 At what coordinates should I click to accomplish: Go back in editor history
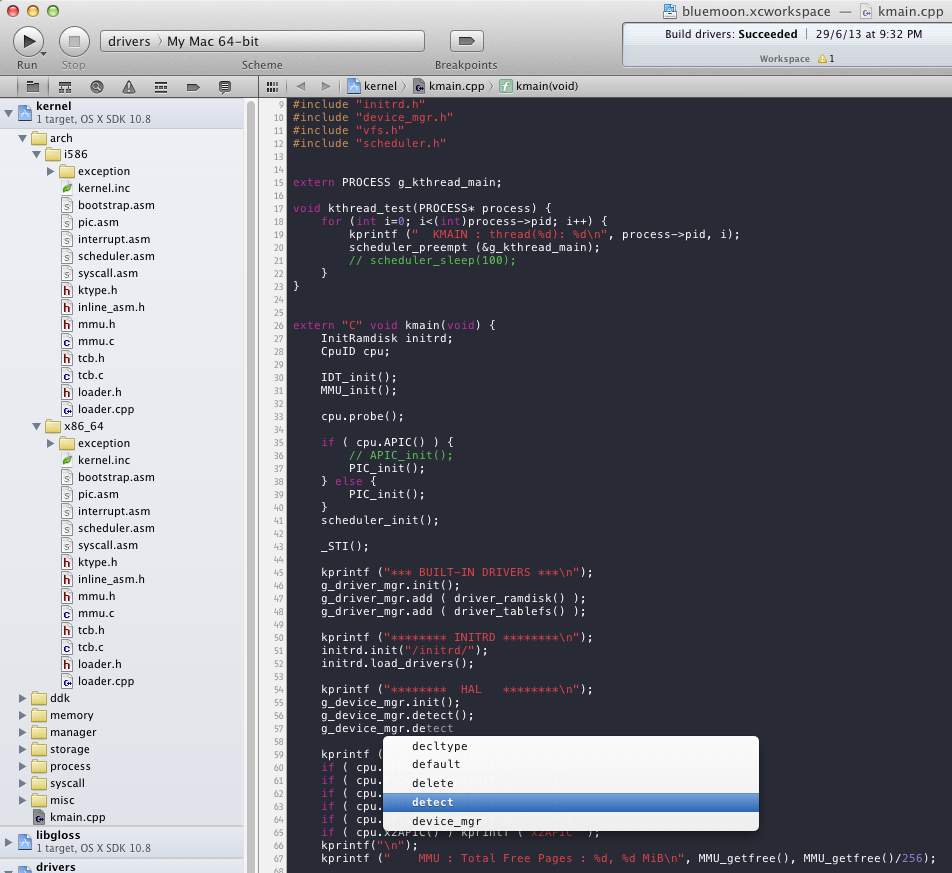[301, 86]
